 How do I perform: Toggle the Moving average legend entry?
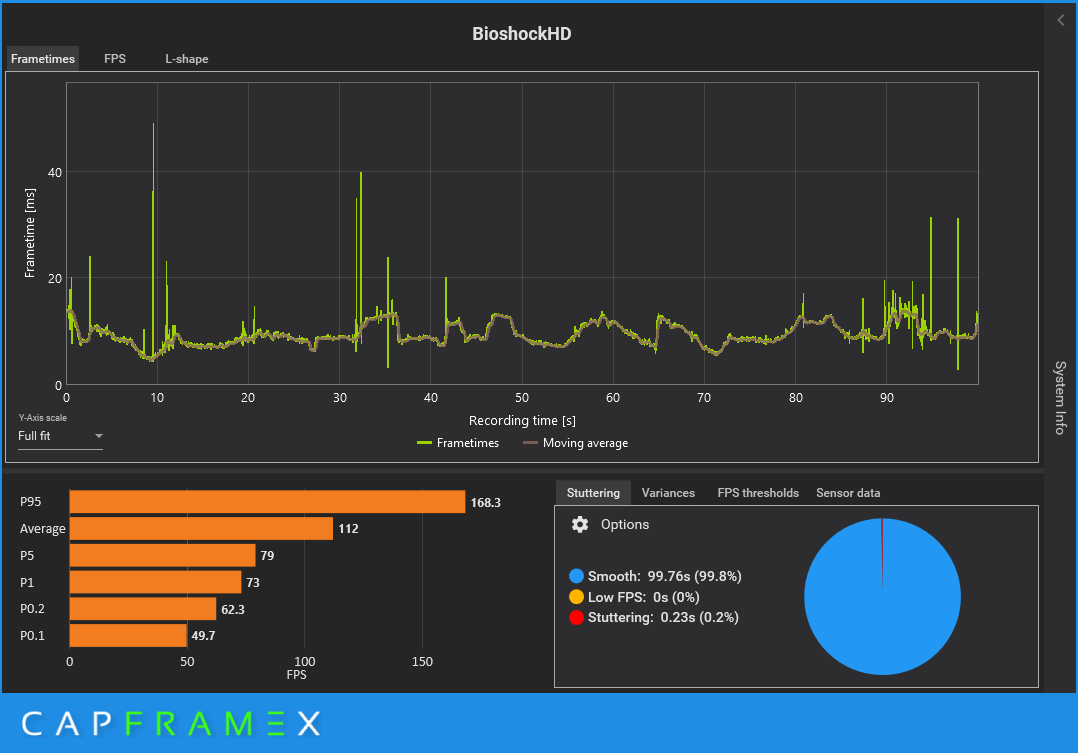click(575, 443)
